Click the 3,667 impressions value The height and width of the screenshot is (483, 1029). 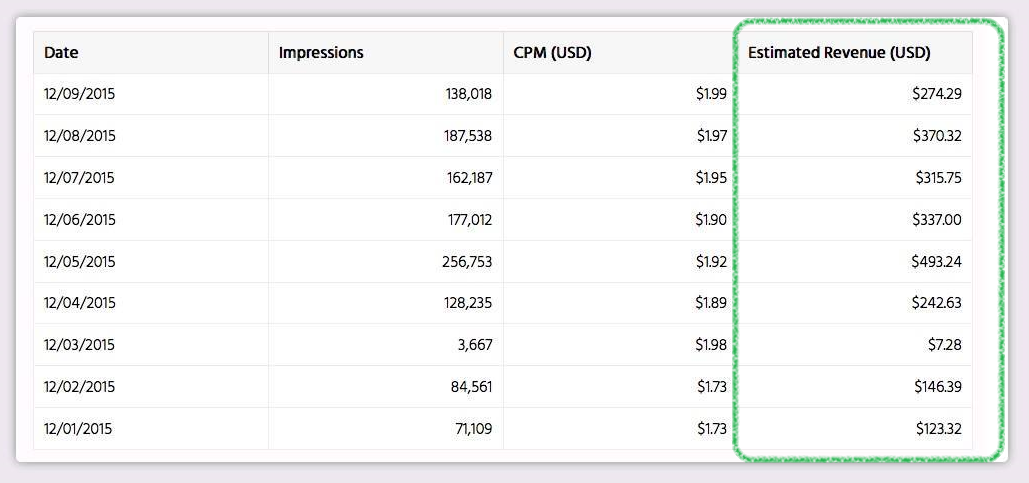click(475, 345)
